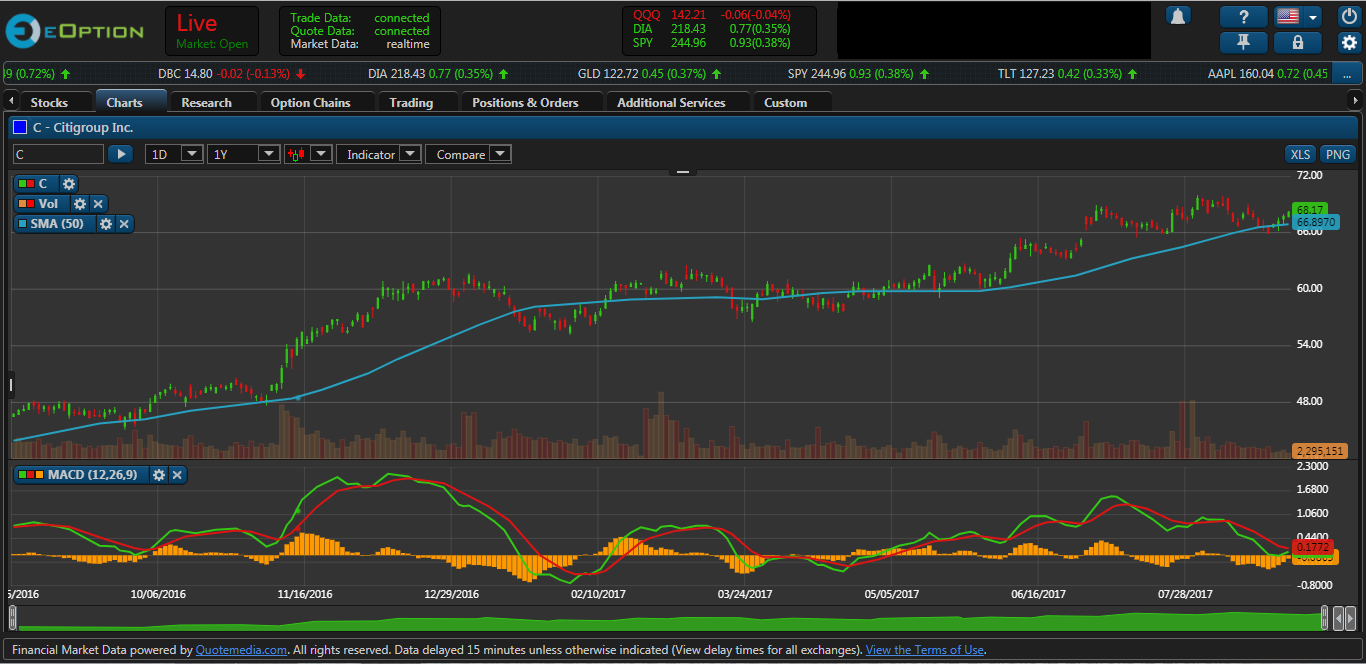The image size is (1366, 664).
Task: Click the MACD (12,26,9) legend label
Action: (92, 474)
